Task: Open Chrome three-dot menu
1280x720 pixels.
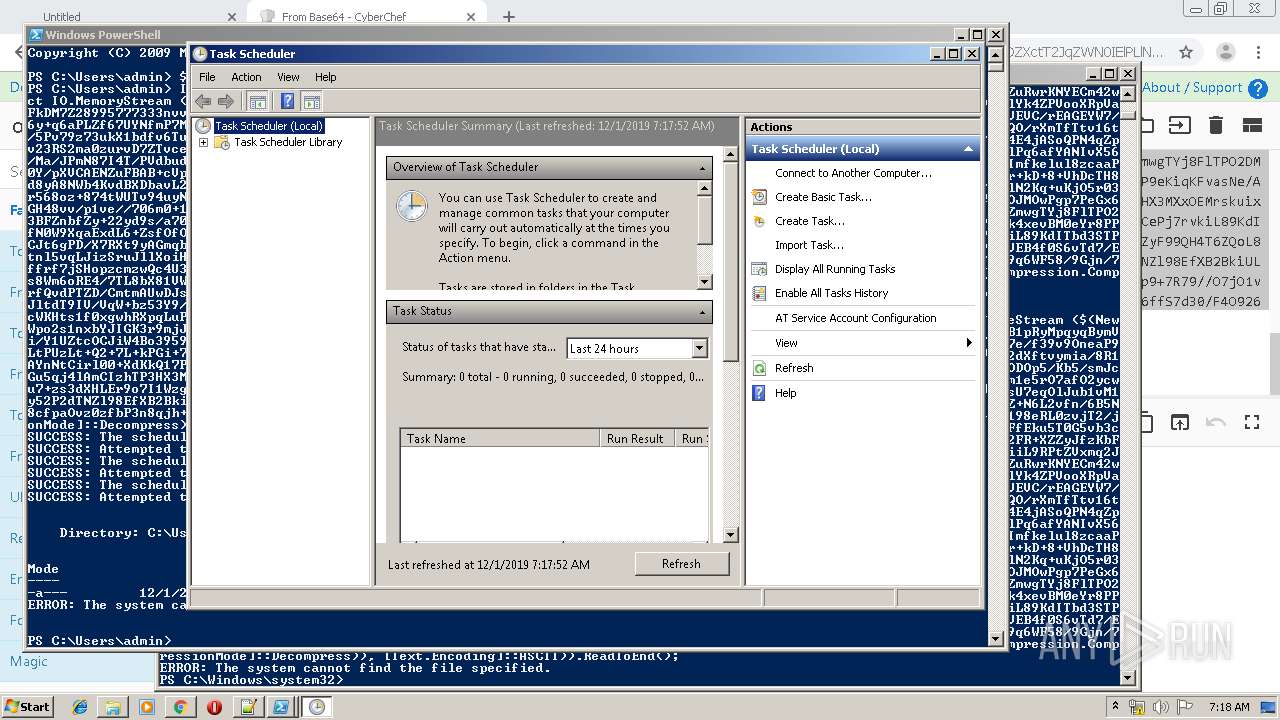Action: [x=1258, y=52]
